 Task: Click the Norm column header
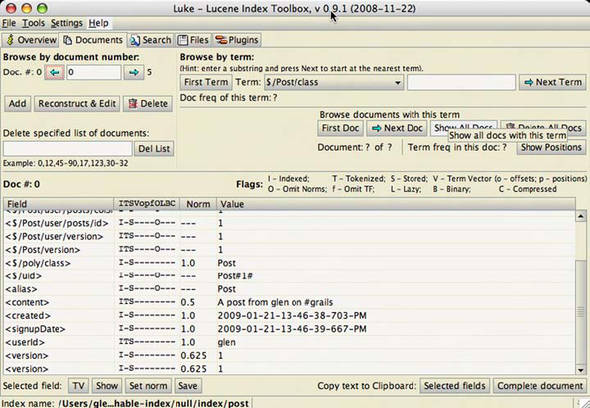198,204
